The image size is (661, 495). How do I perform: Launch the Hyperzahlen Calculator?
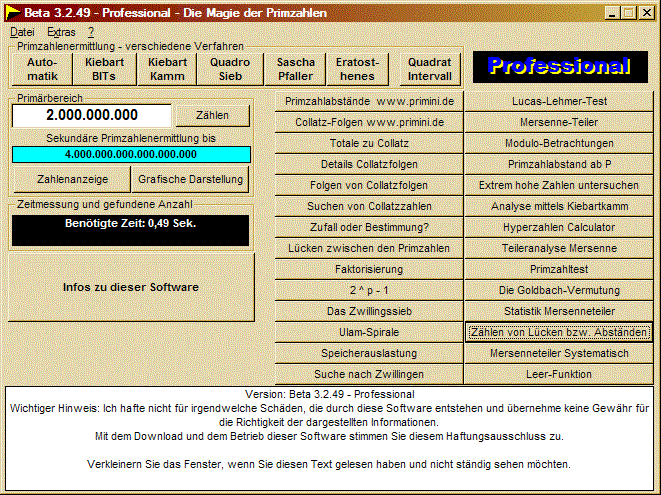[x=559, y=227]
